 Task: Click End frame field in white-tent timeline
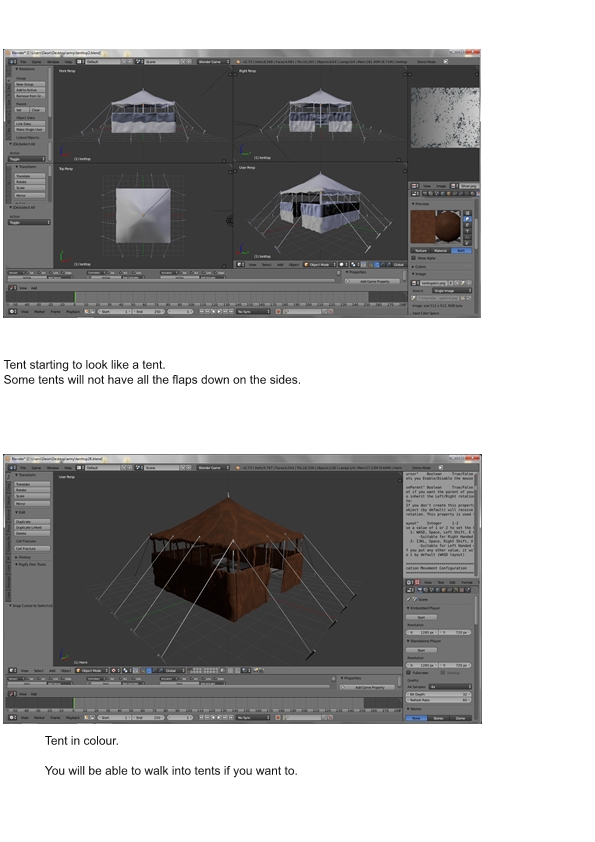point(149,311)
